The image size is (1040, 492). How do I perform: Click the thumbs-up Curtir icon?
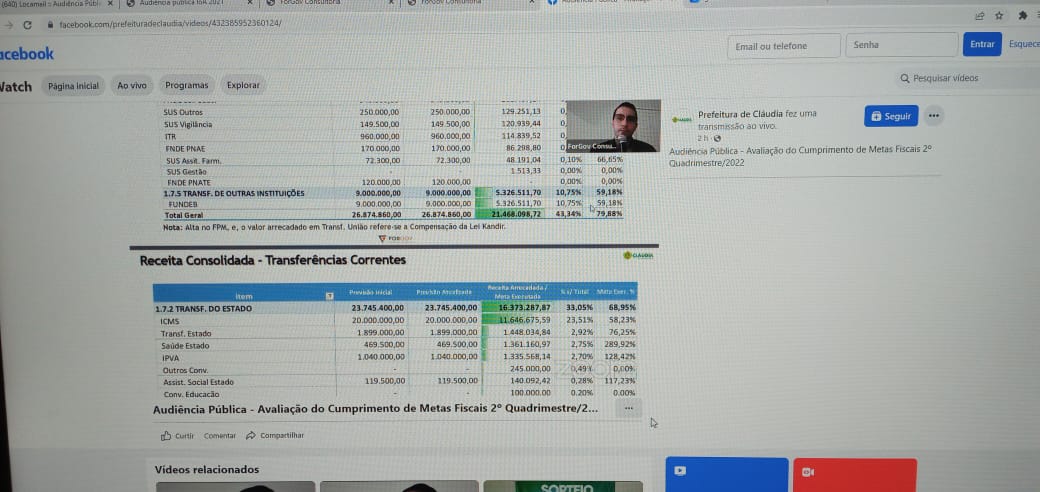[166, 436]
